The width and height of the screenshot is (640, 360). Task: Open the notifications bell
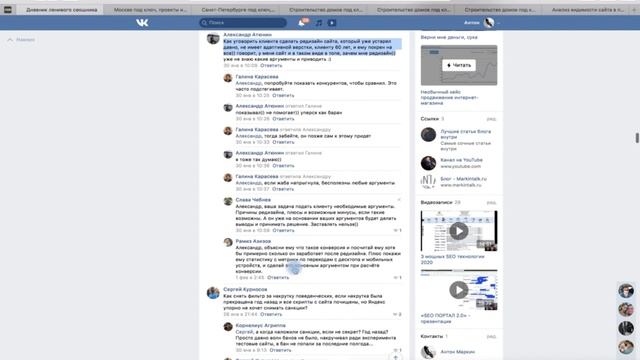click(x=302, y=23)
